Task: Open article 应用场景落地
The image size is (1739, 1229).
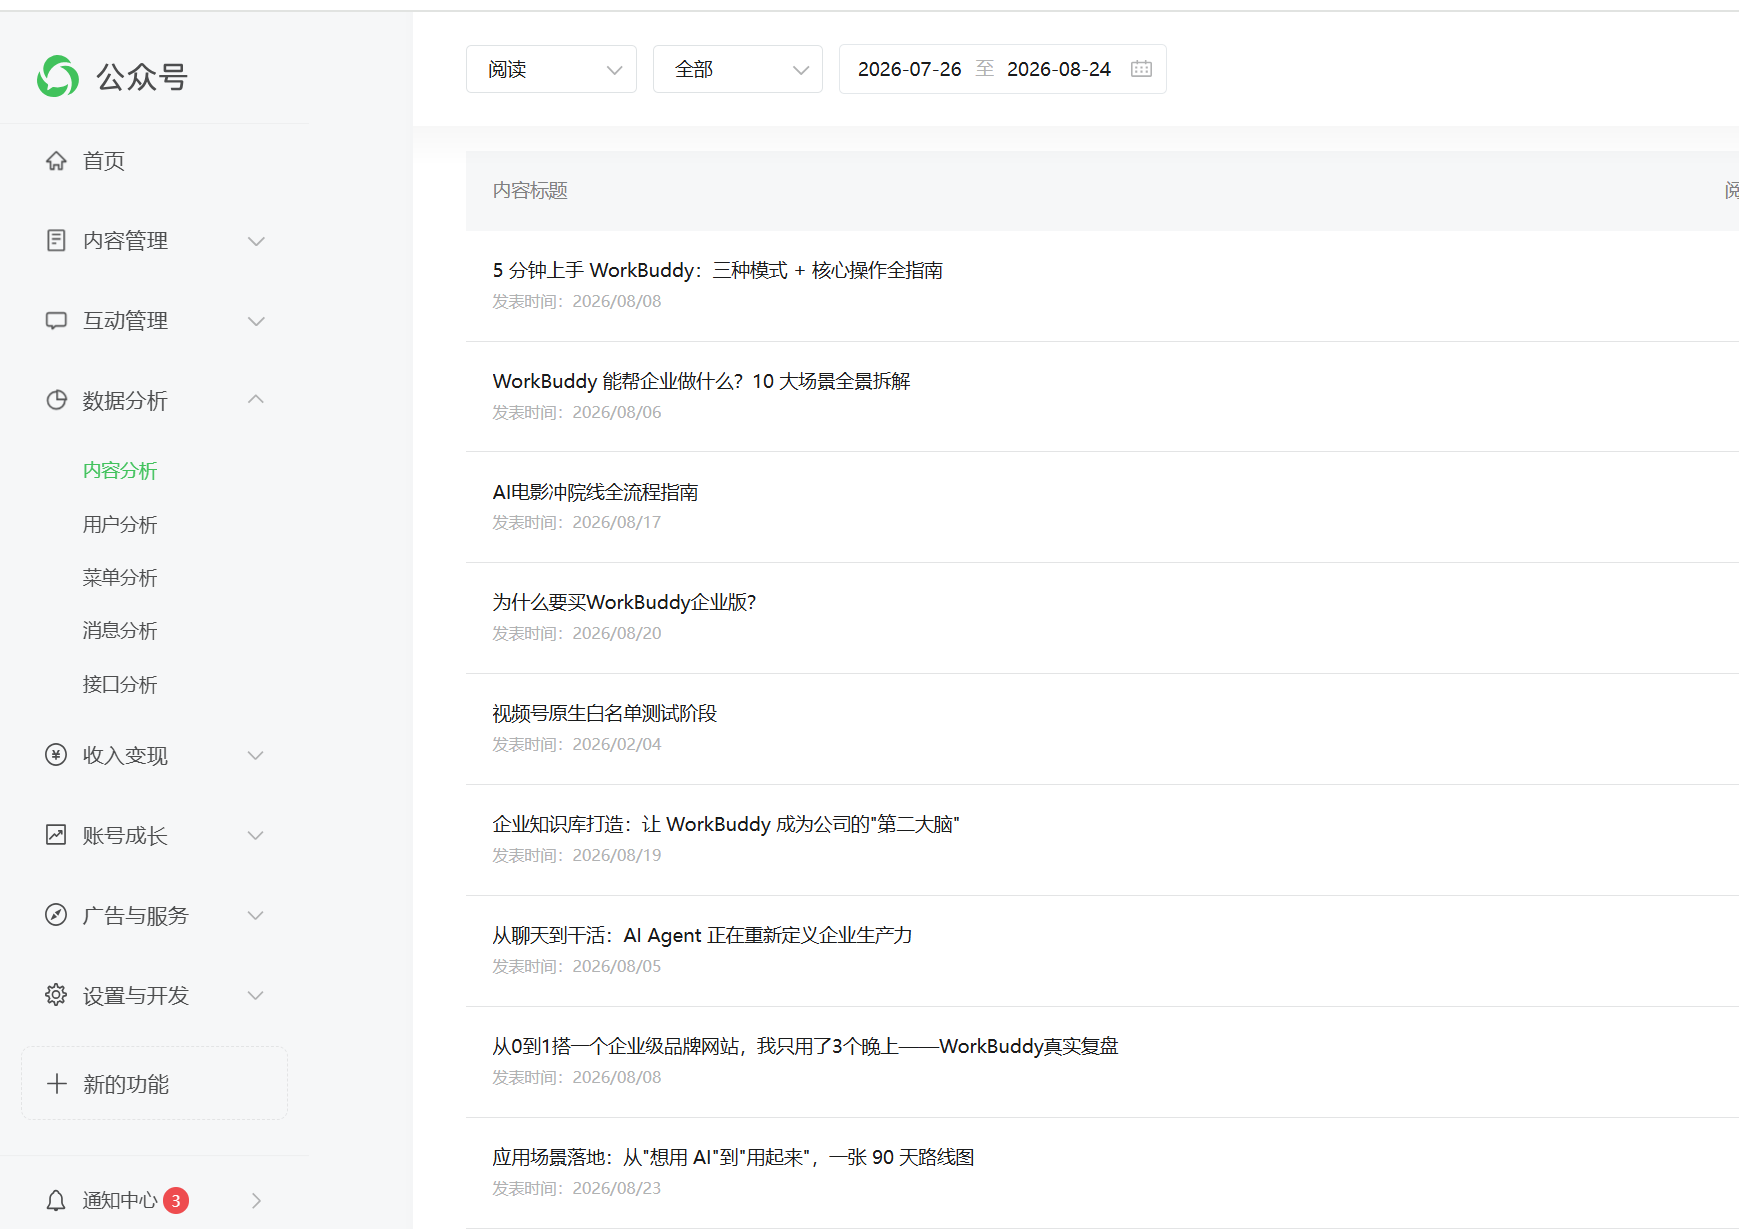Action: tap(733, 1157)
